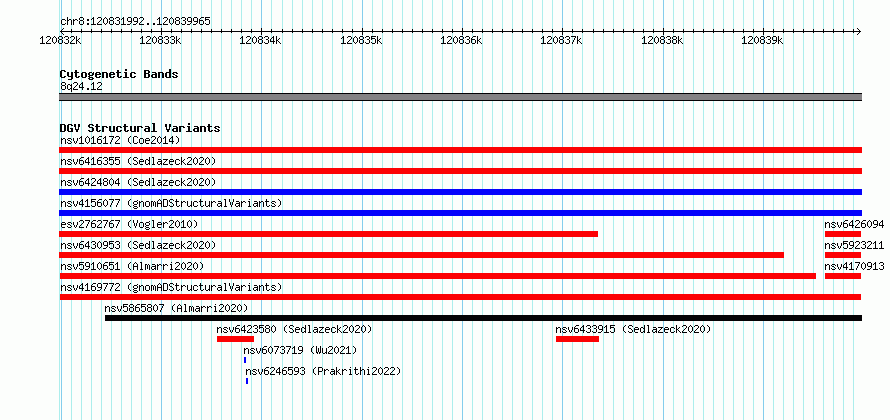Click the 120838k ruler position
This screenshot has height=420, width=890.
click(662, 40)
